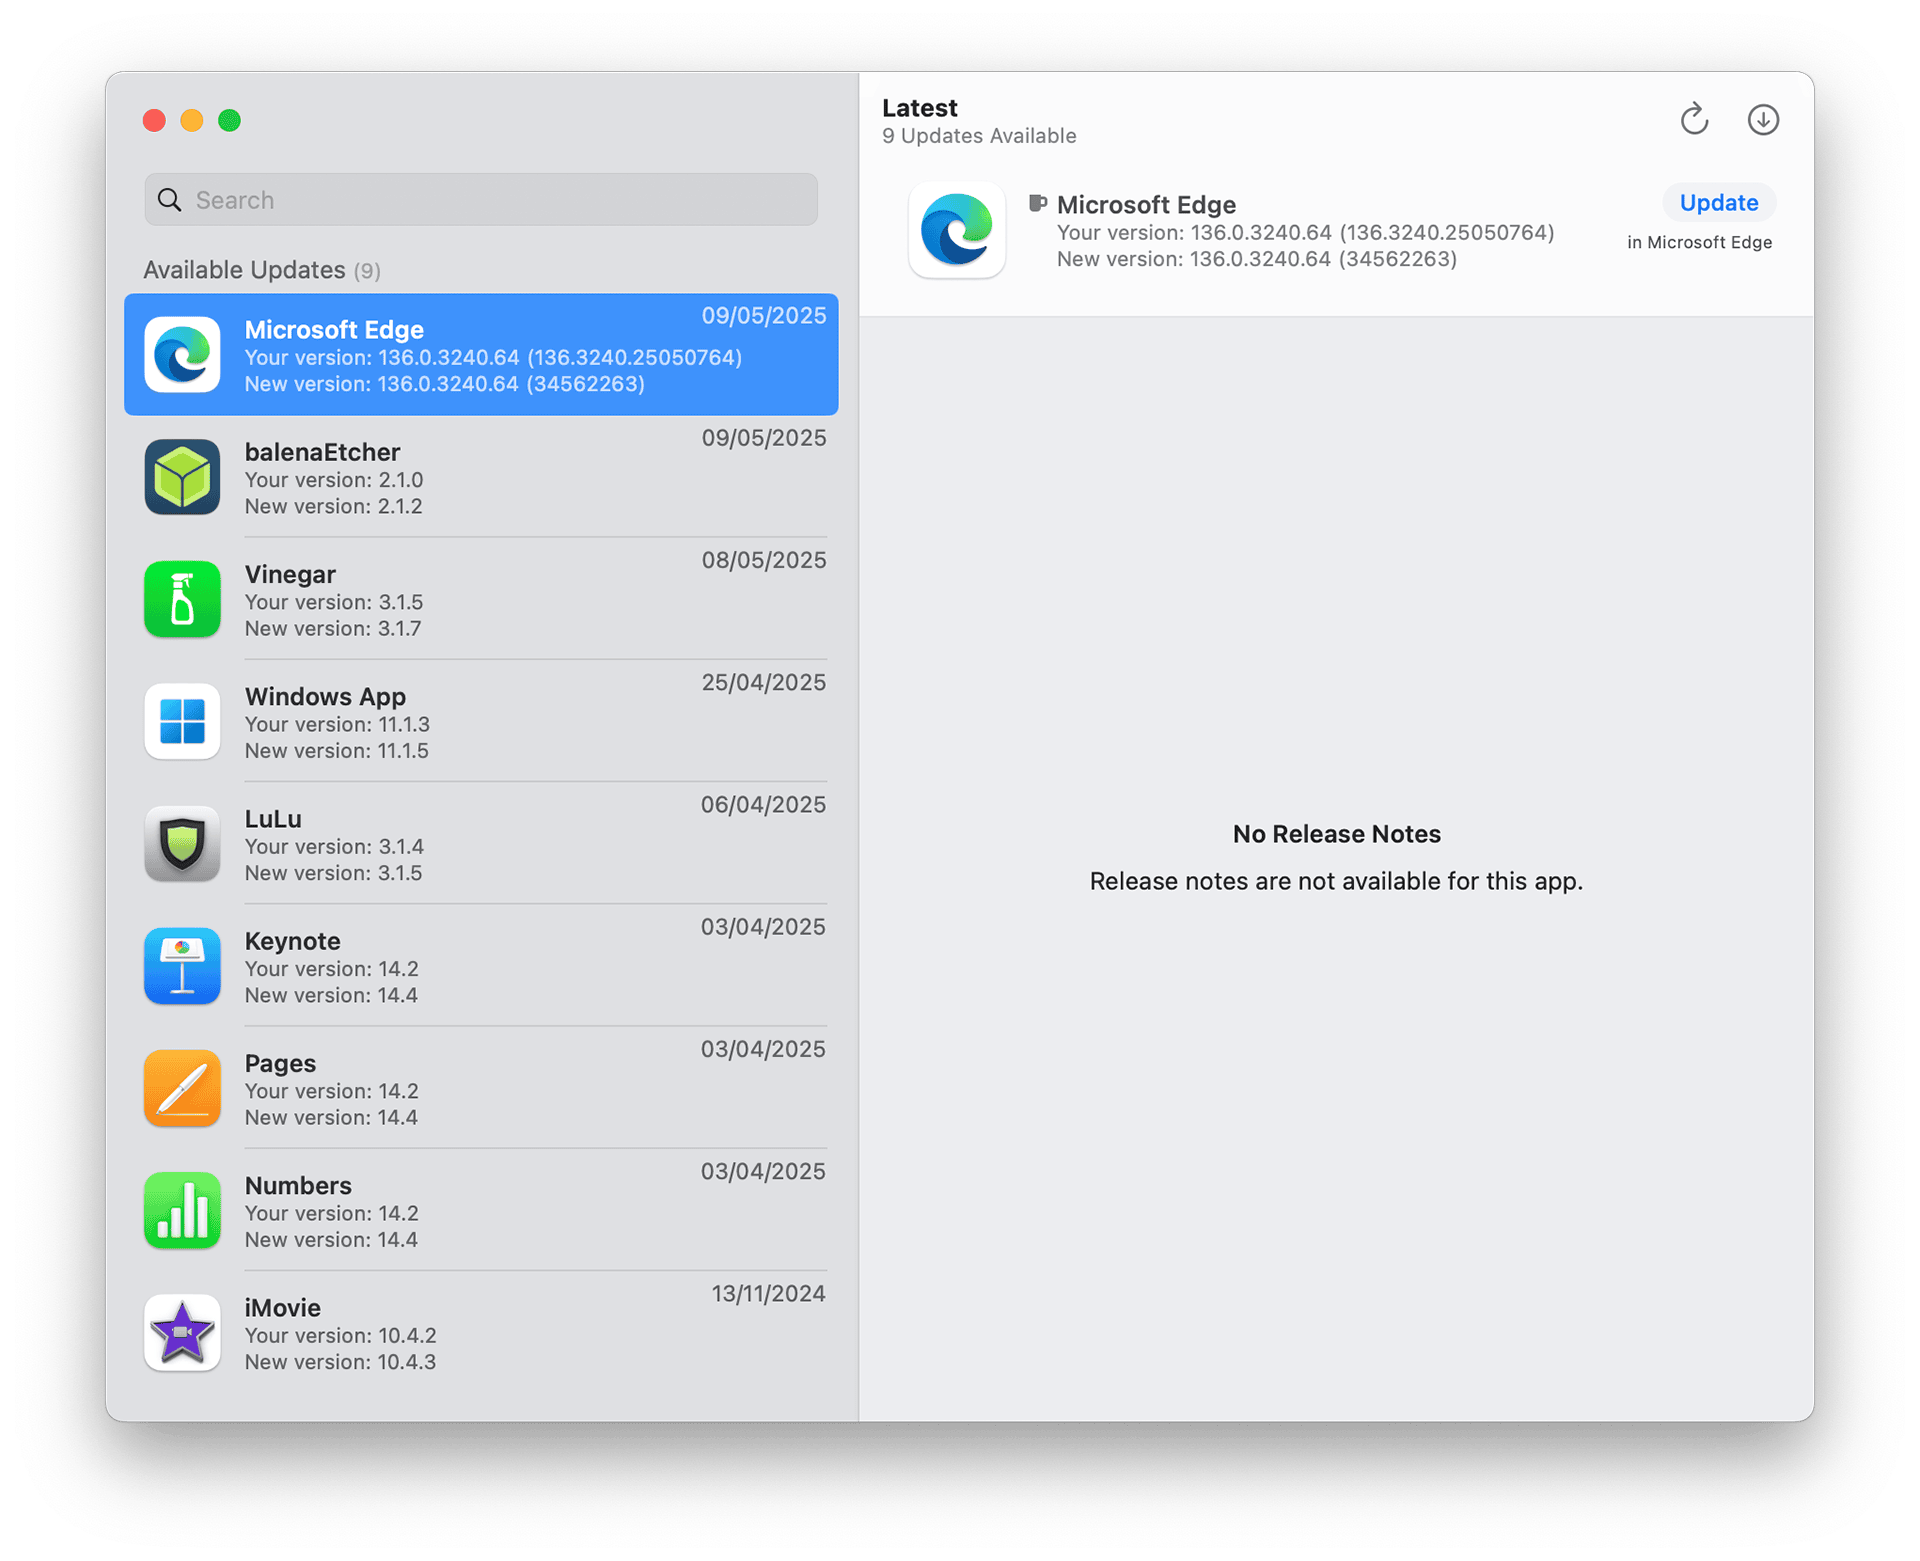This screenshot has height=1561, width=1920.
Task: Click 'New version: 10.4.3' under iMovie
Action: (x=340, y=1362)
